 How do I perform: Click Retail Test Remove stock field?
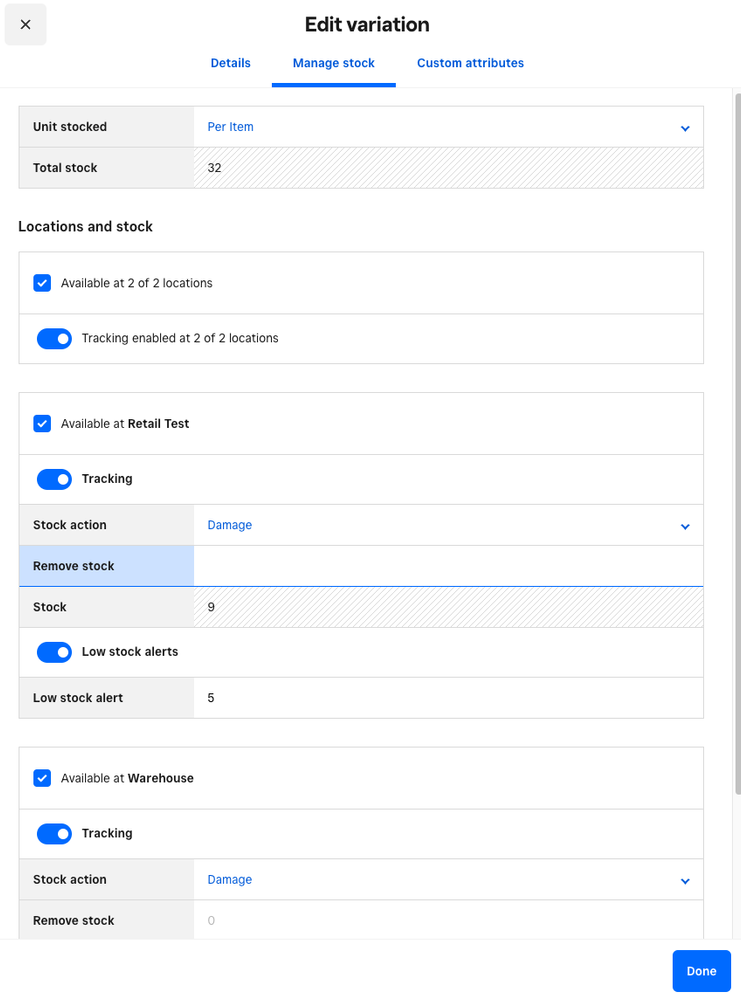click(x=448, y=566)
